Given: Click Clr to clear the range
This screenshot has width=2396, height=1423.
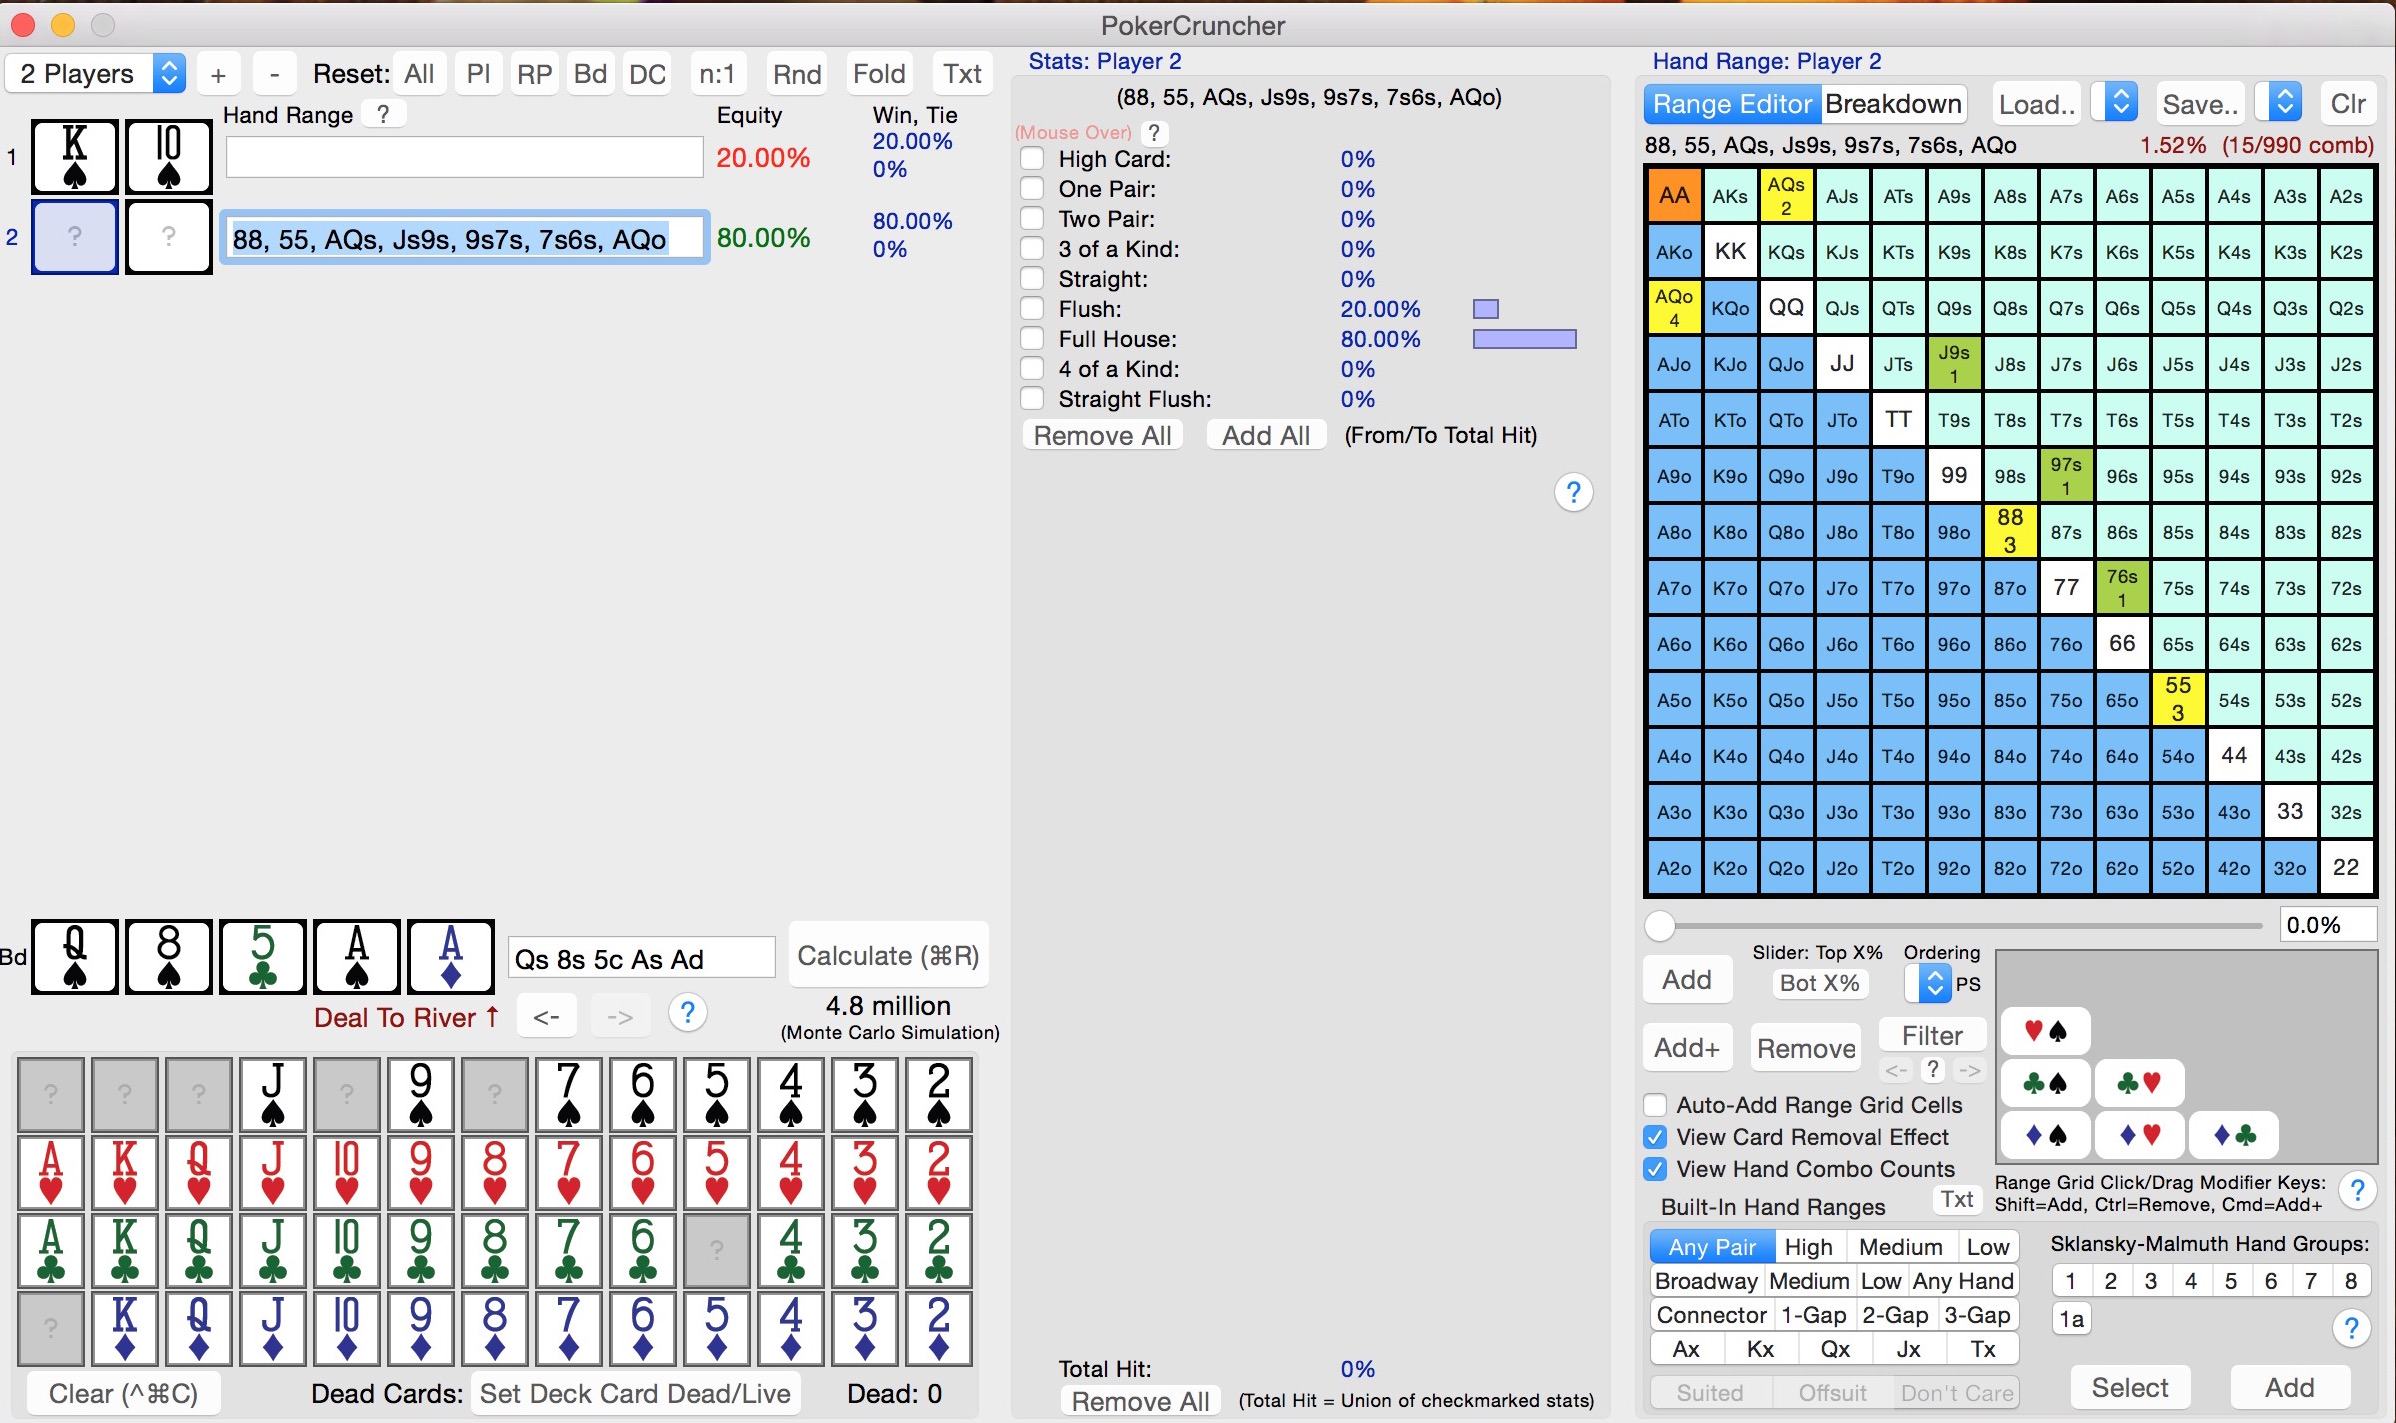Looking at the screenshot, I should (2348, 104).
